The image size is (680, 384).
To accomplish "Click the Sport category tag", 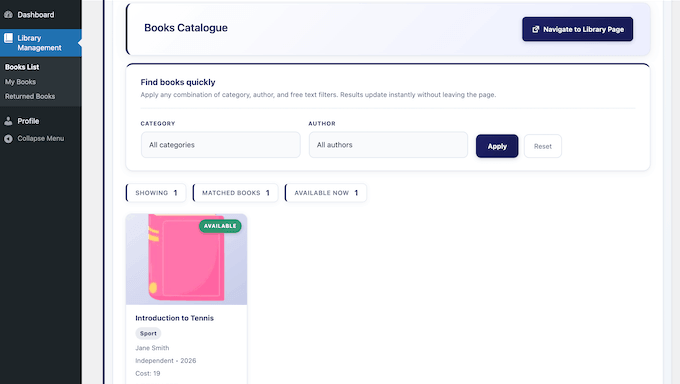I will 148,333.
